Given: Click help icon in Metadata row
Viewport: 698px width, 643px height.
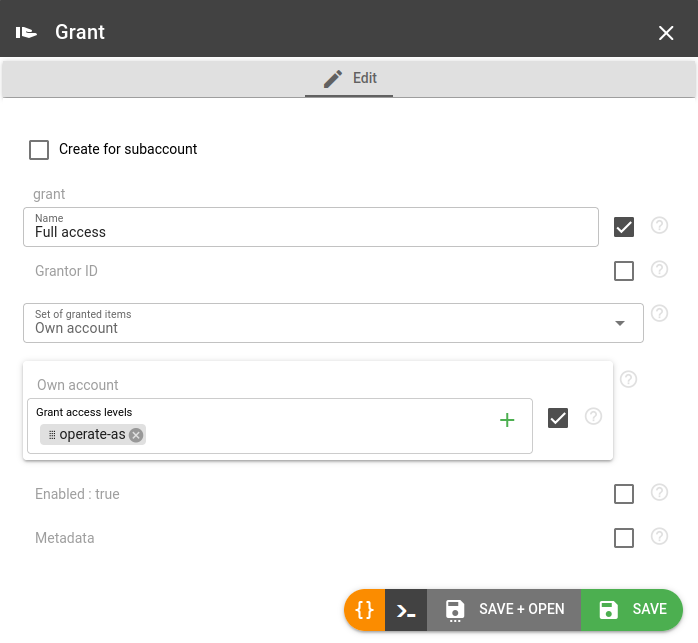Looking at the screenshot, I should pos(659,537).
